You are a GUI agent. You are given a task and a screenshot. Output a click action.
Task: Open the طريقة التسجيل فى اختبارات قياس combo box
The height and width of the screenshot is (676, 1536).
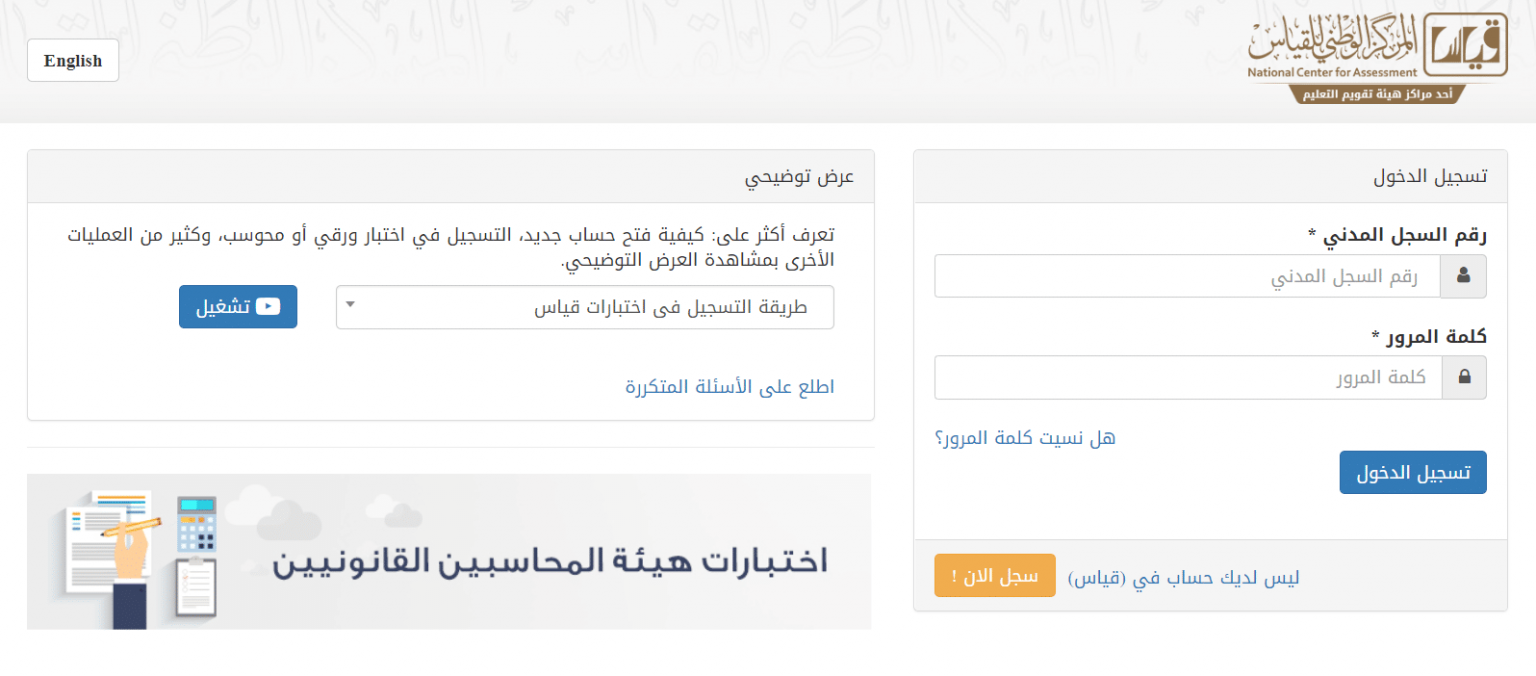pos(585,307)
